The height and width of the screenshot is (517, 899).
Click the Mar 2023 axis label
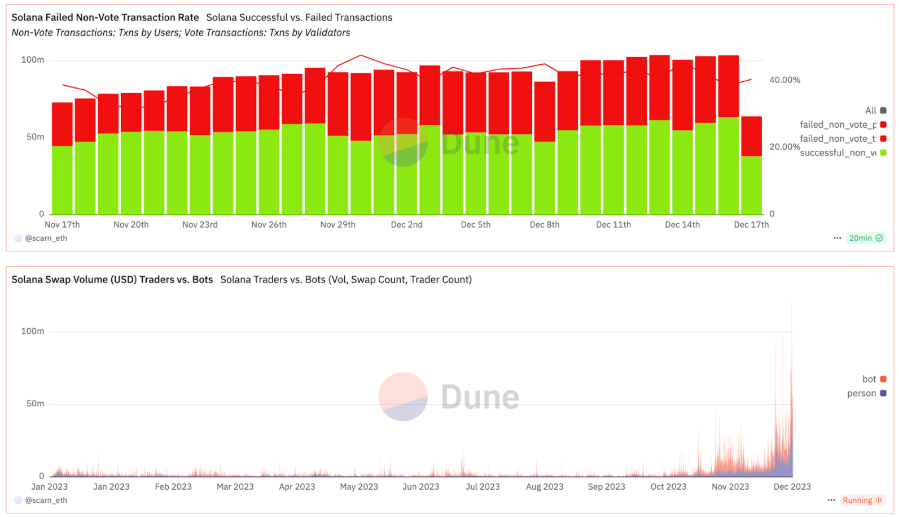235,487
